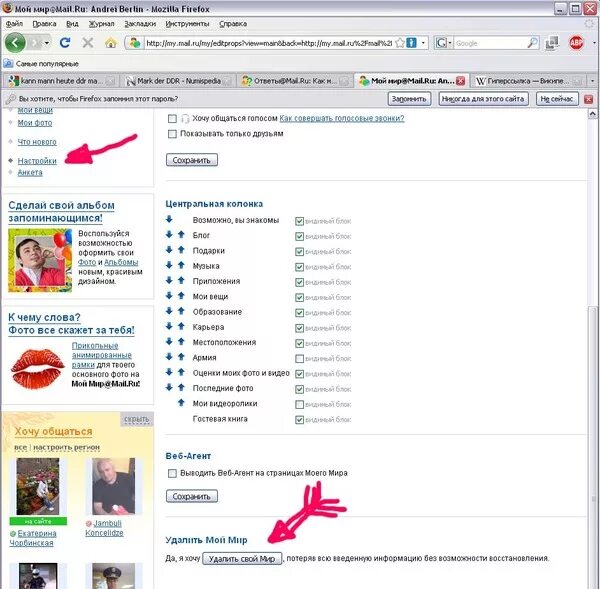This screenshot has width=600, height=589.
Task: Open Как совершать голосовые звонки link
Action: click(342, 118)
